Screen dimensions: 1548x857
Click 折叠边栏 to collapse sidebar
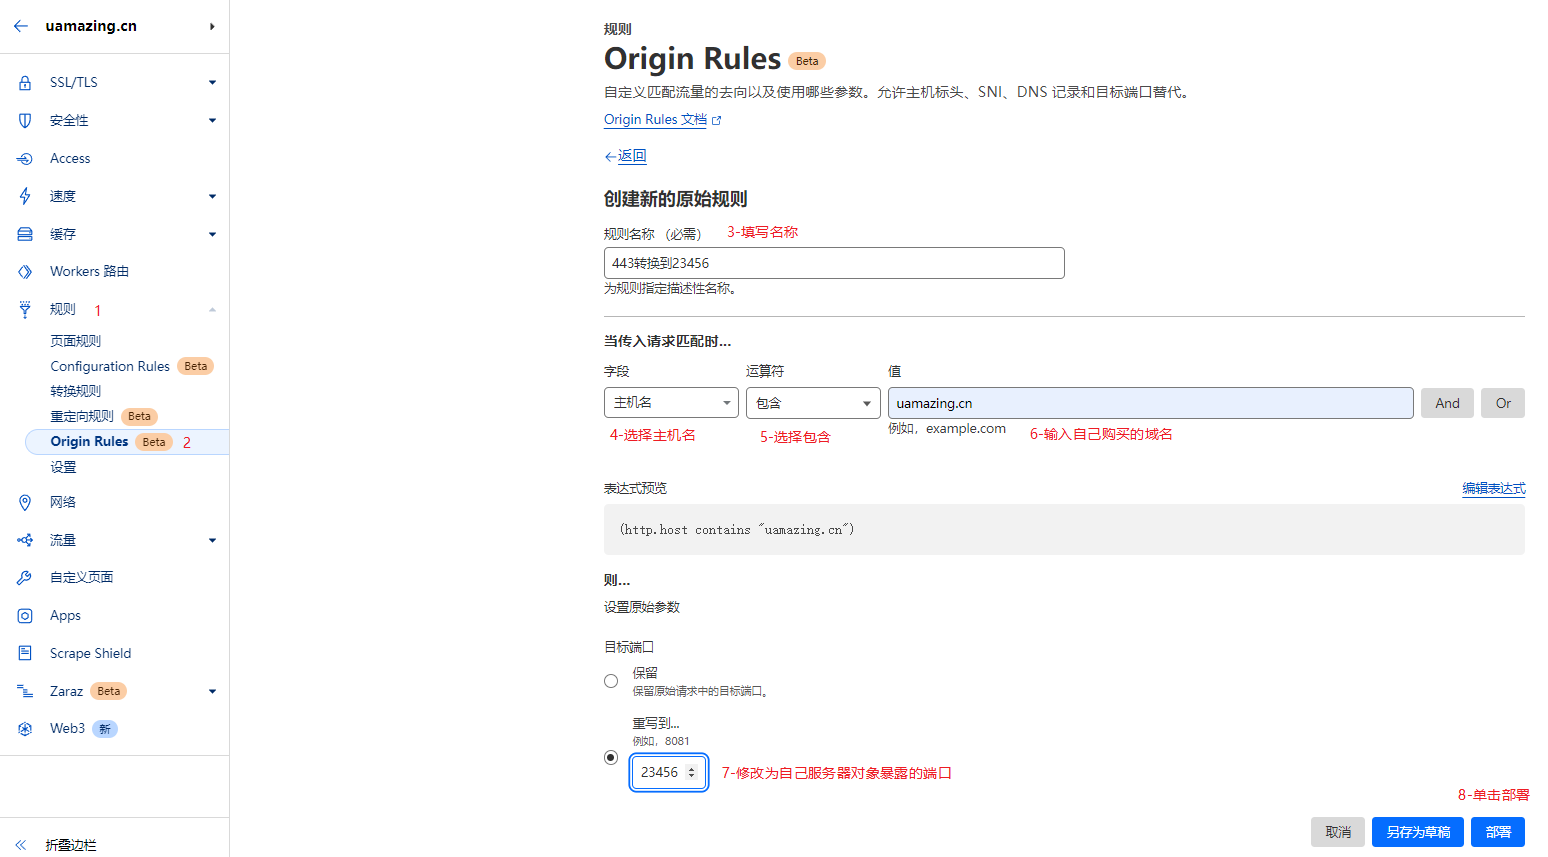[71, 845]
